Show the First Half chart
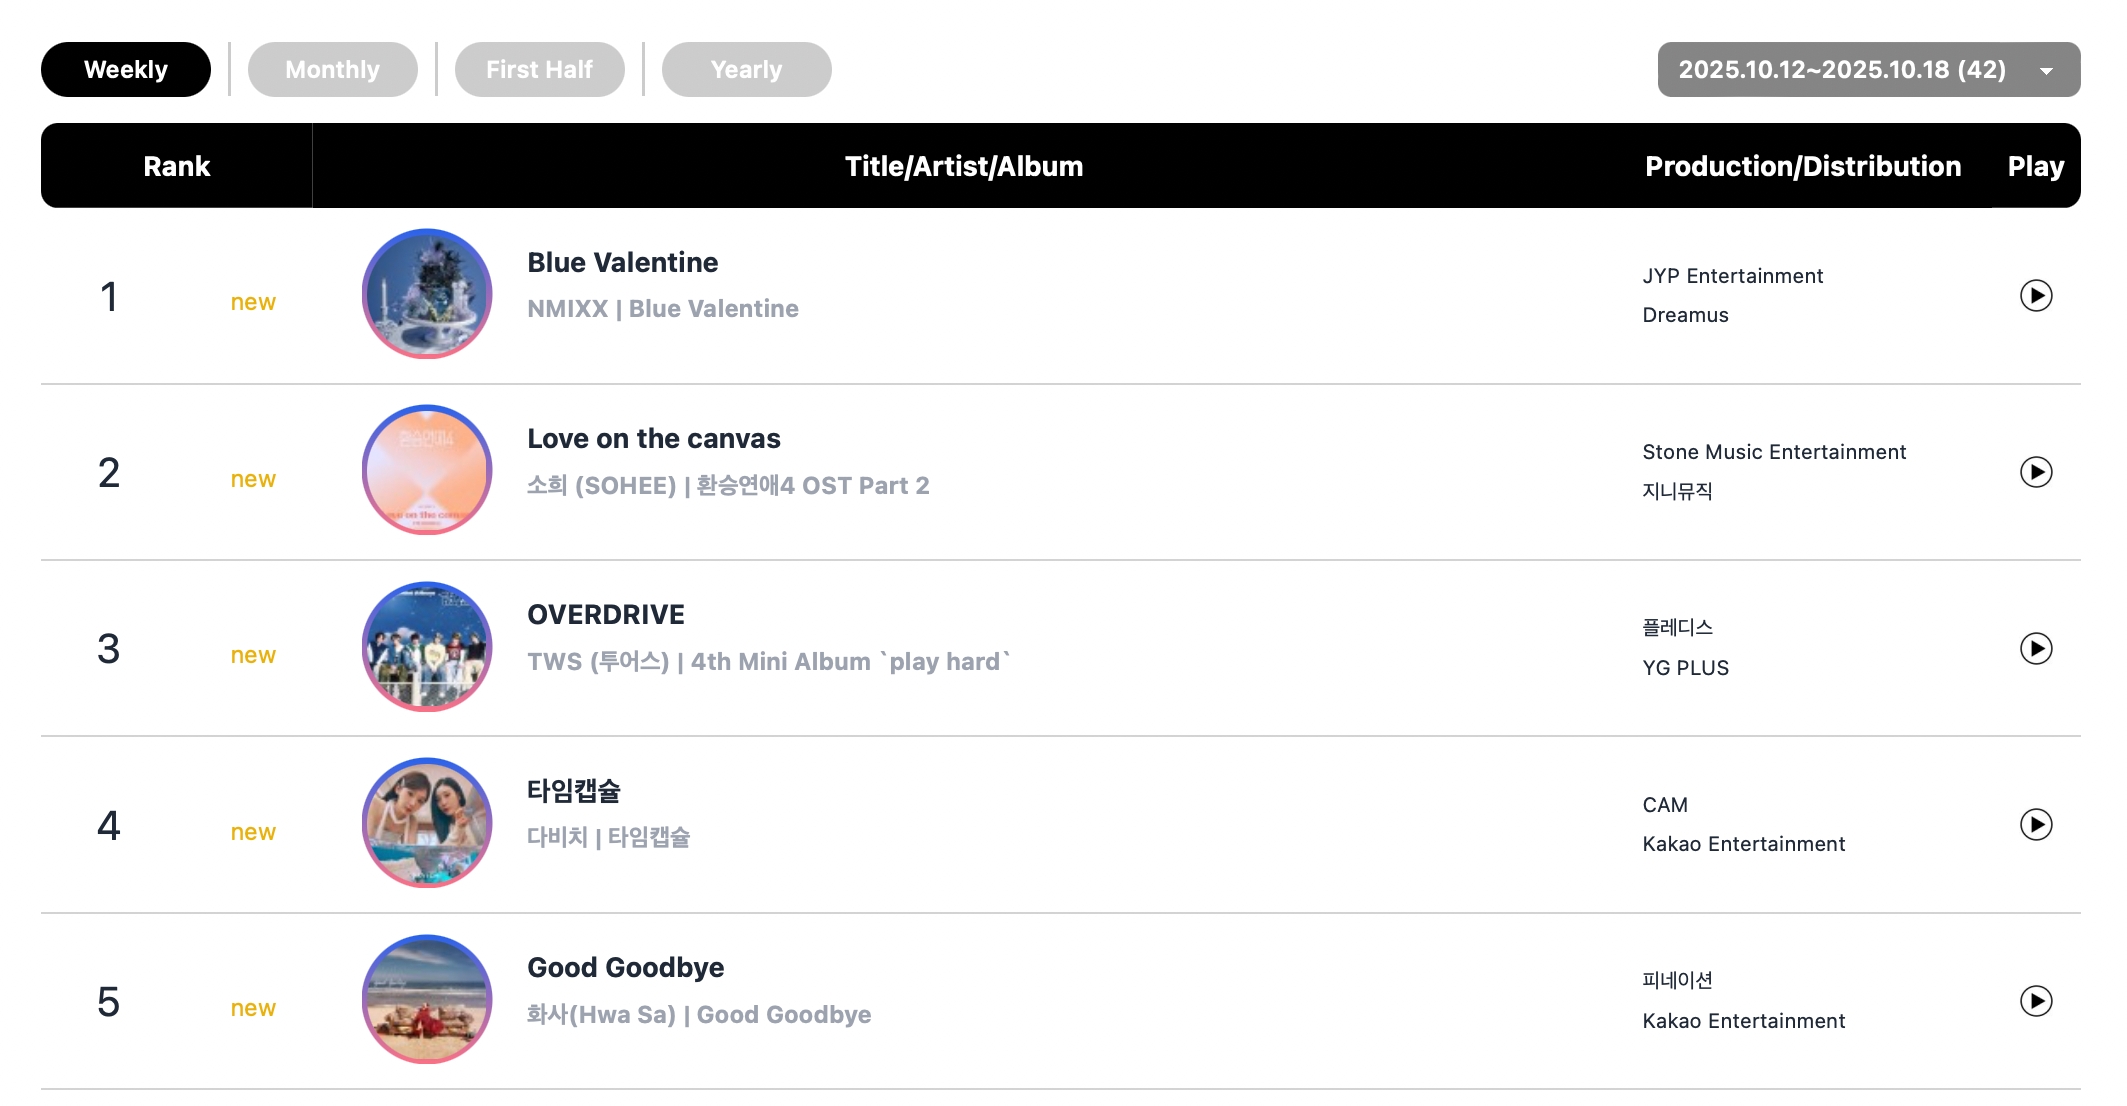This screenshot has height=1106, width=2127. point(539,70)
